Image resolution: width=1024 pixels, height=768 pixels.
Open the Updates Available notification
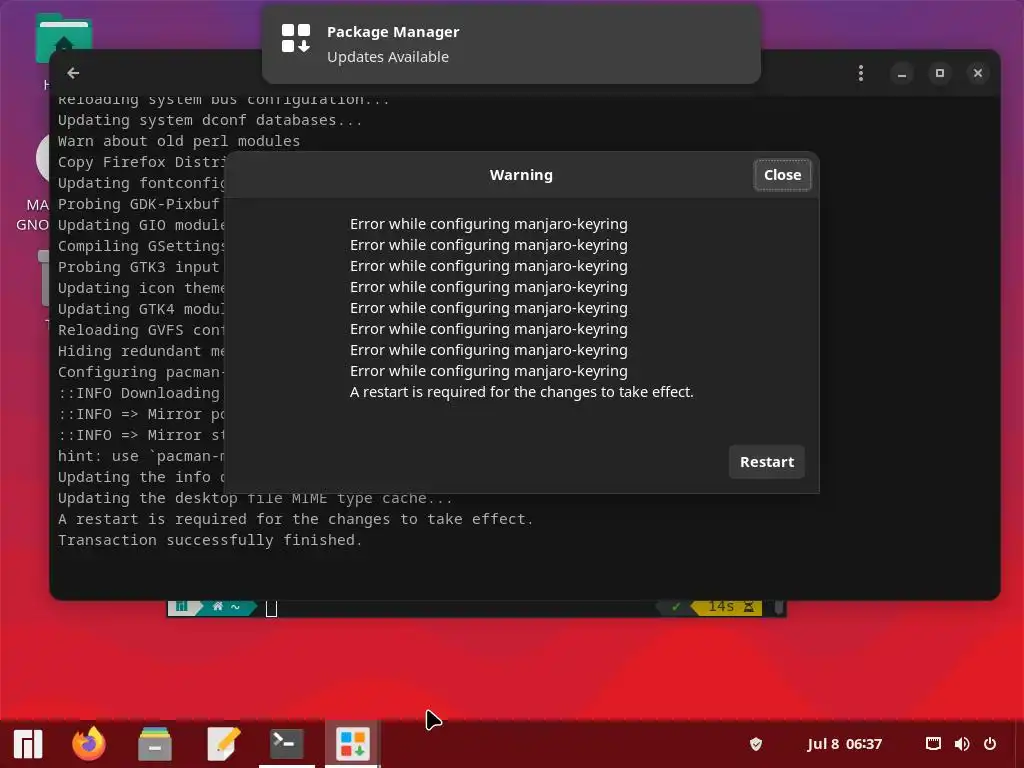point(511,44)
